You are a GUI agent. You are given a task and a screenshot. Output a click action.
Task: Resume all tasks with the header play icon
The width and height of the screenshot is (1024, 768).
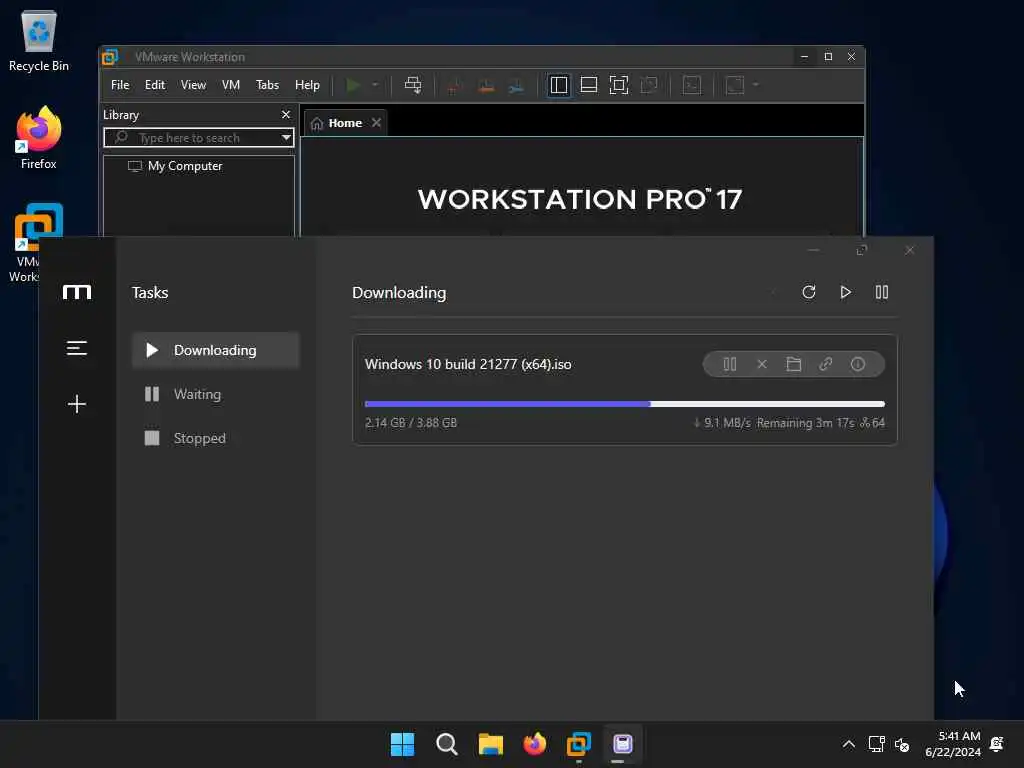(x=845, y=292)
